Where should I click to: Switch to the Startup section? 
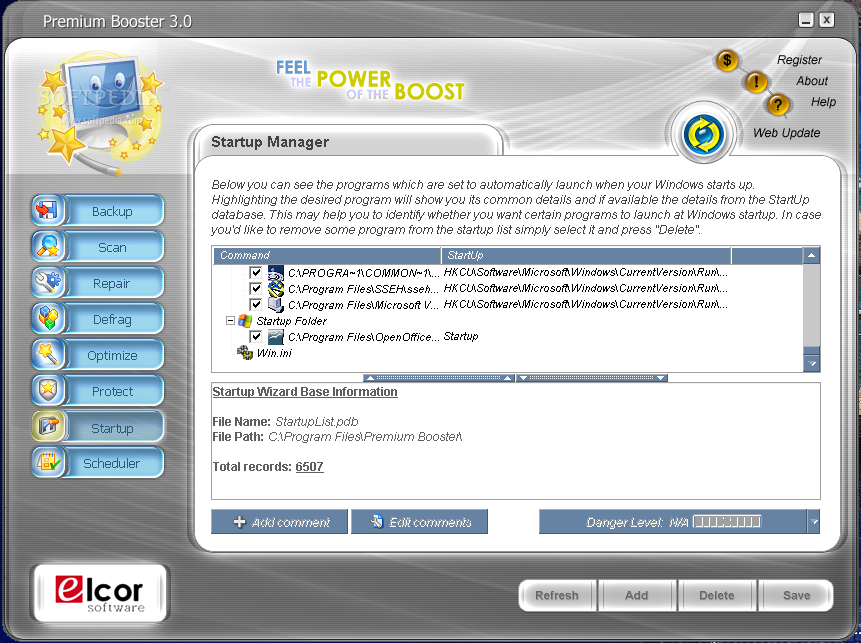(112, 428)
